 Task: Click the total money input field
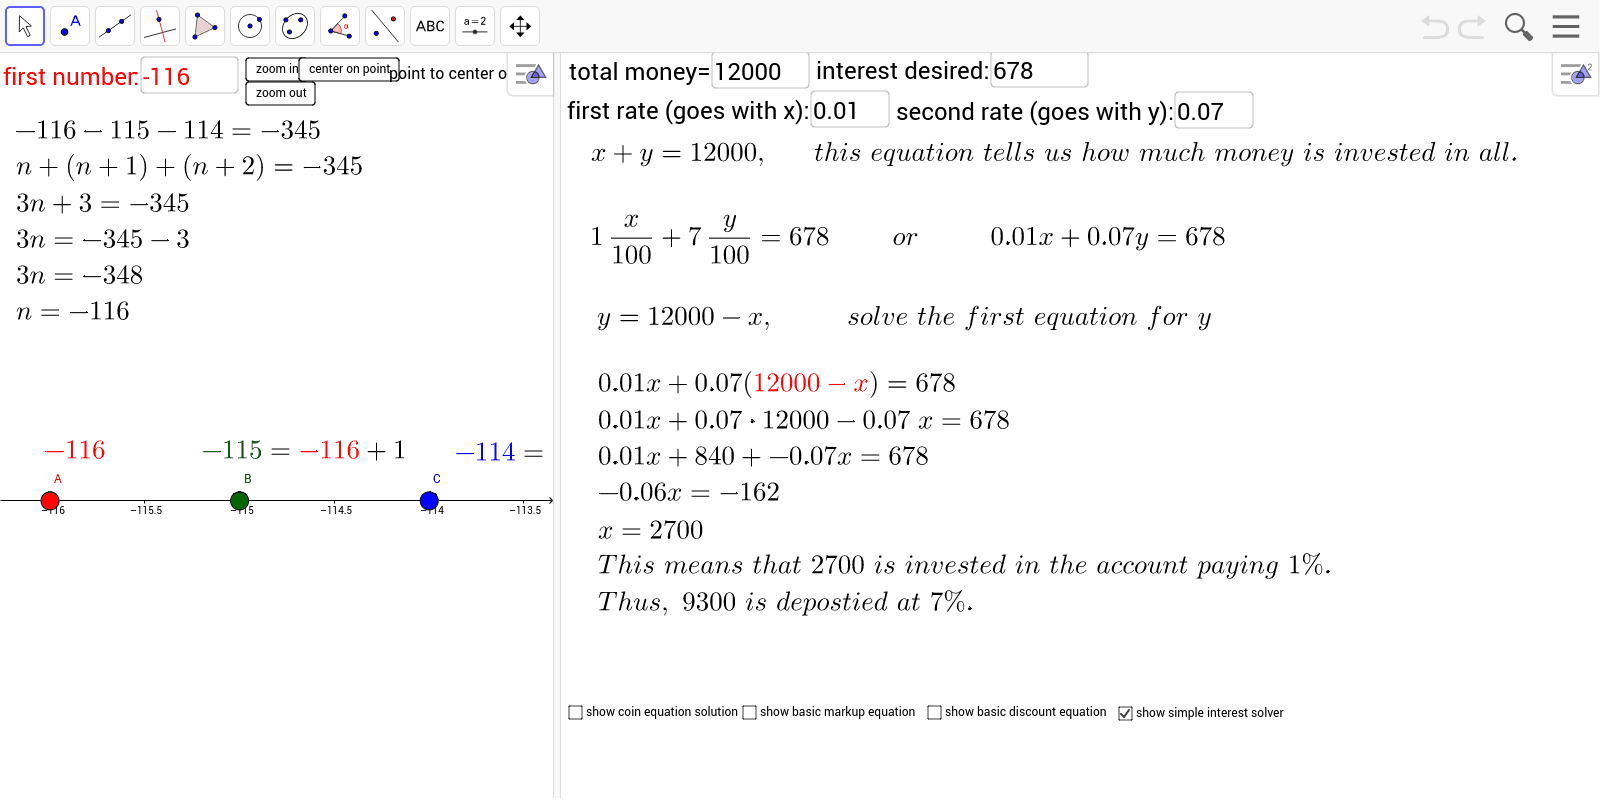(x=760, y=71)
